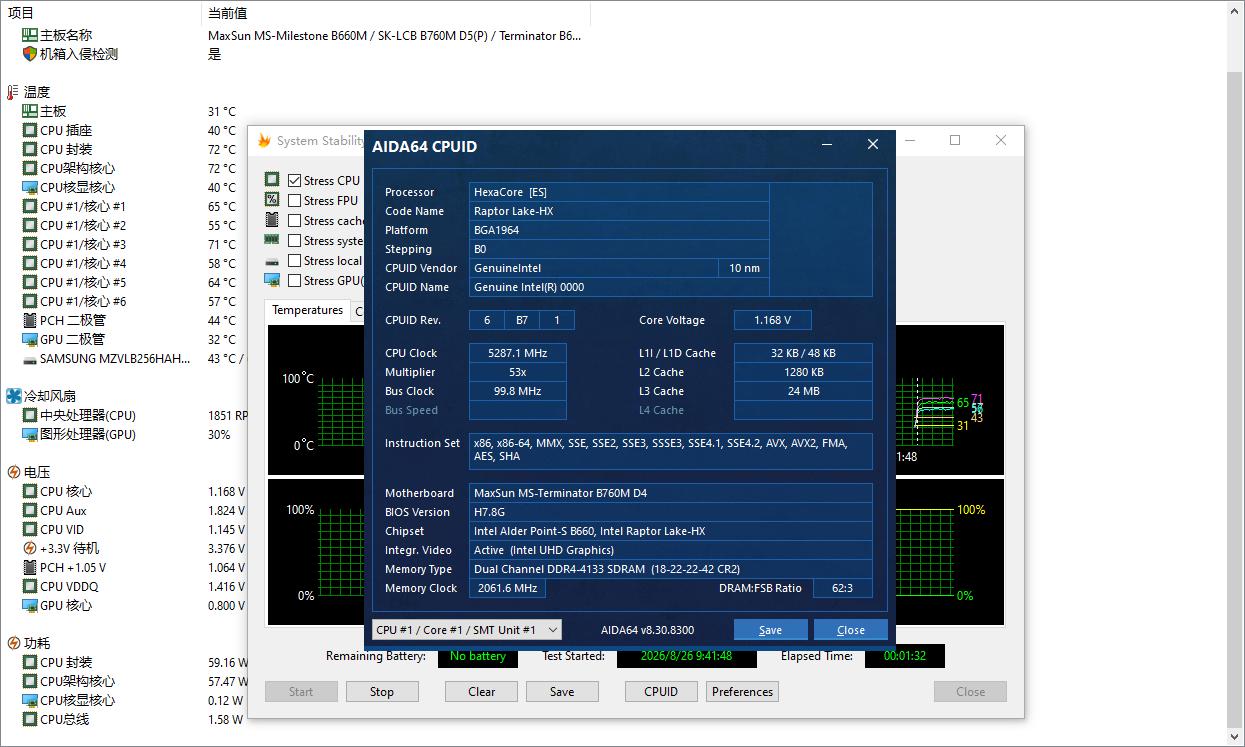Select the 中央处理器(CPU) fan icon

[30, 415]
